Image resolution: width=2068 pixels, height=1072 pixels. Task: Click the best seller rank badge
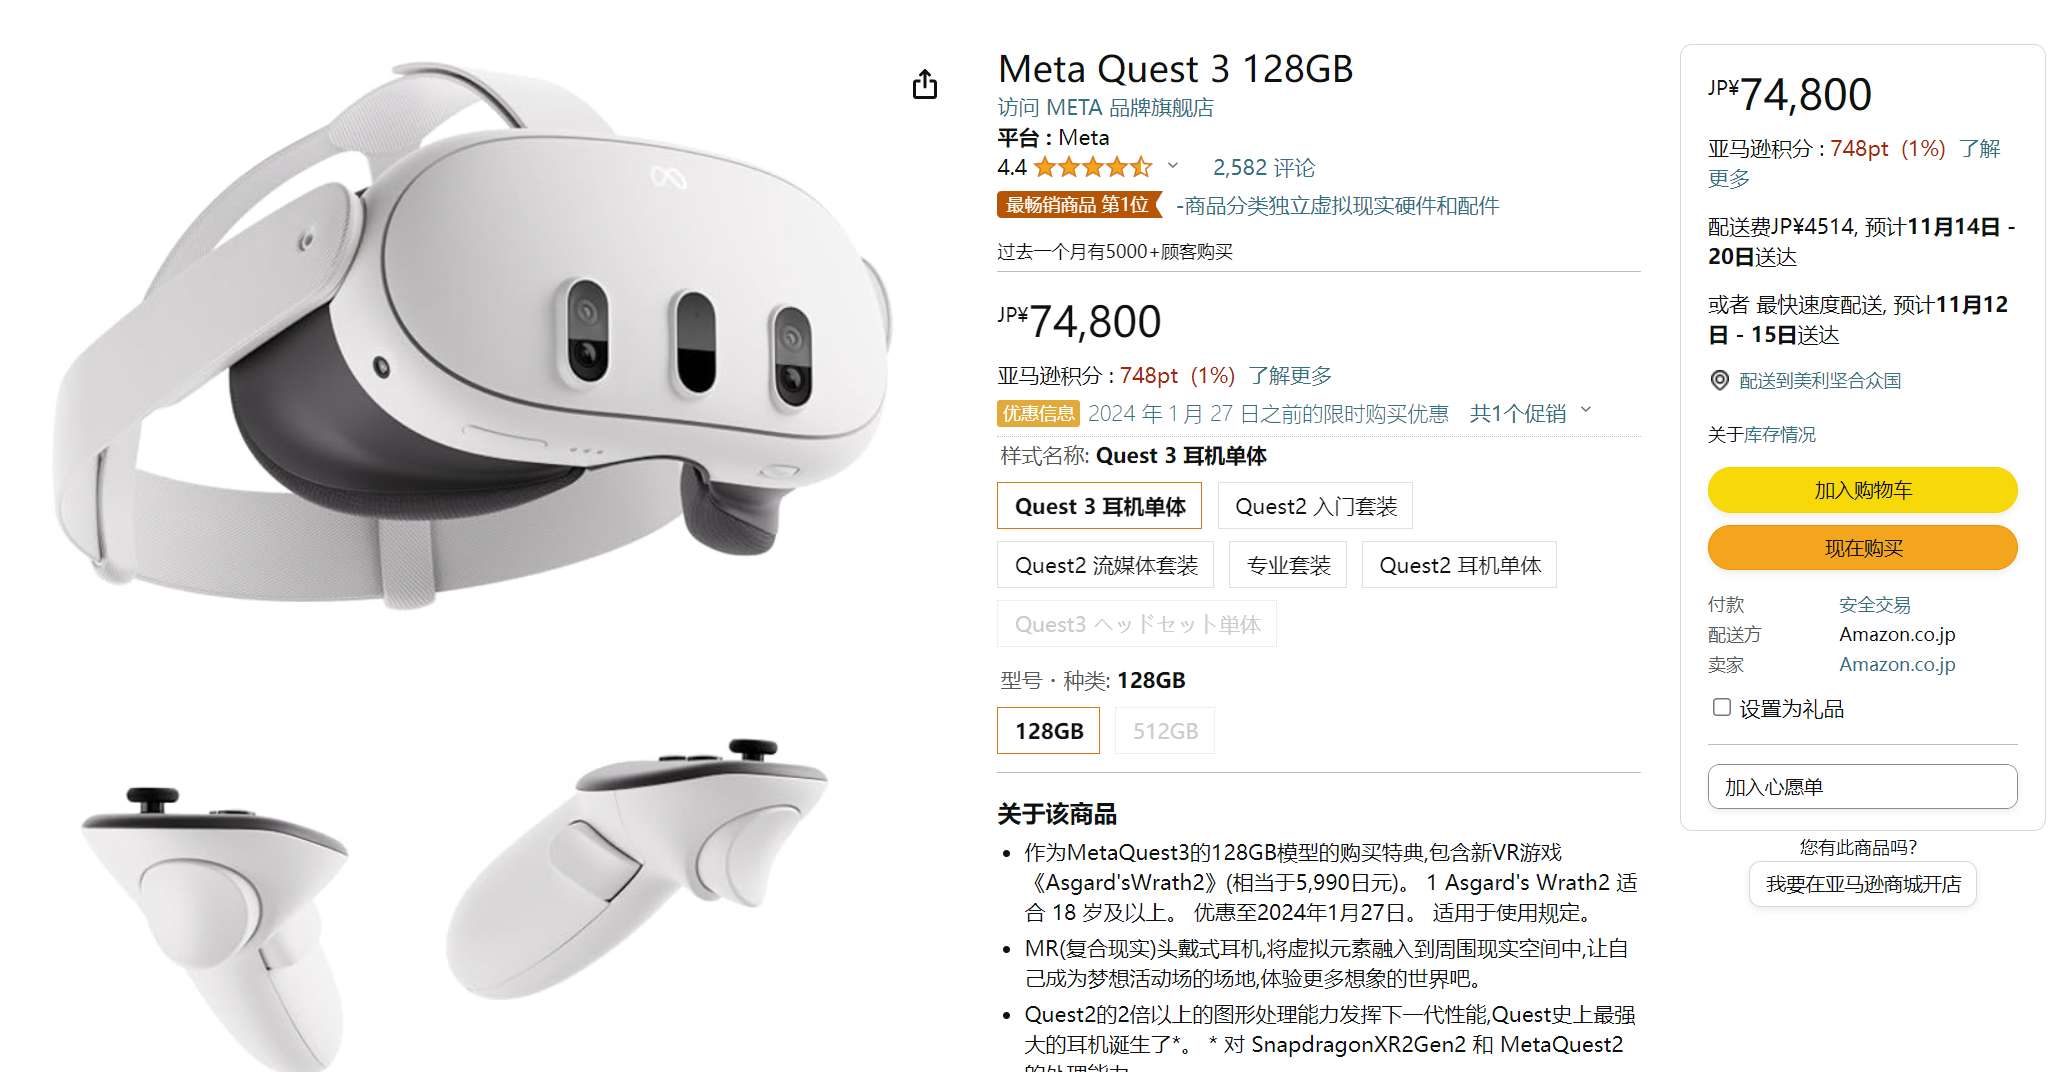(x=1079, y=205)
